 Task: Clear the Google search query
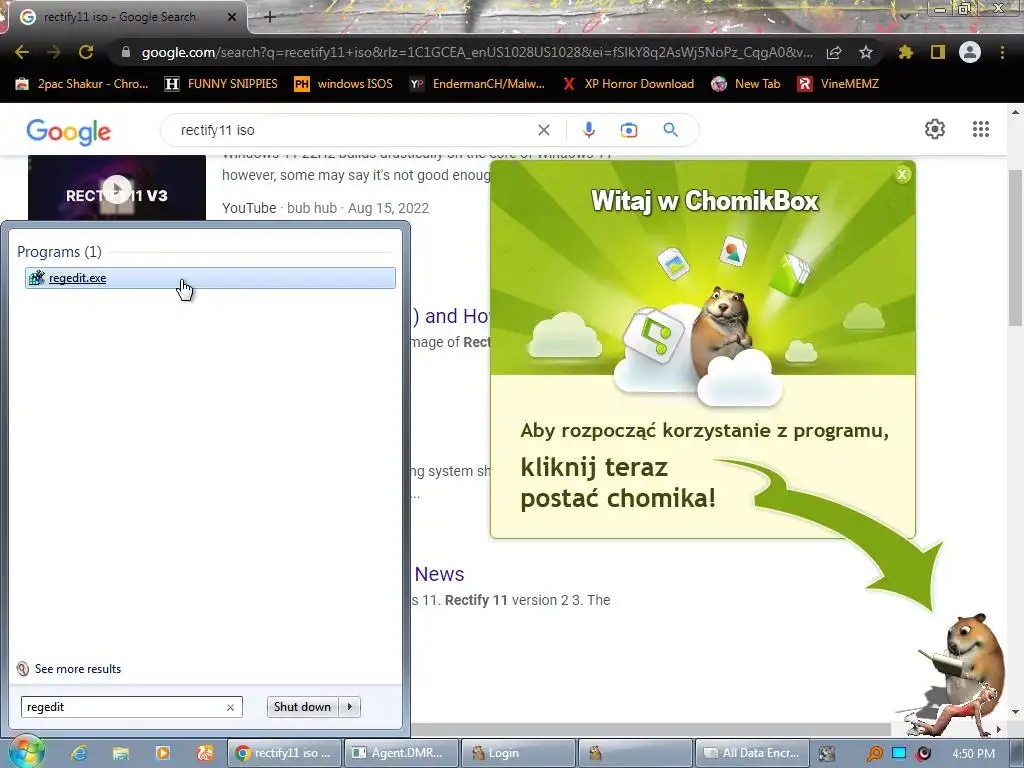point(543,130)
